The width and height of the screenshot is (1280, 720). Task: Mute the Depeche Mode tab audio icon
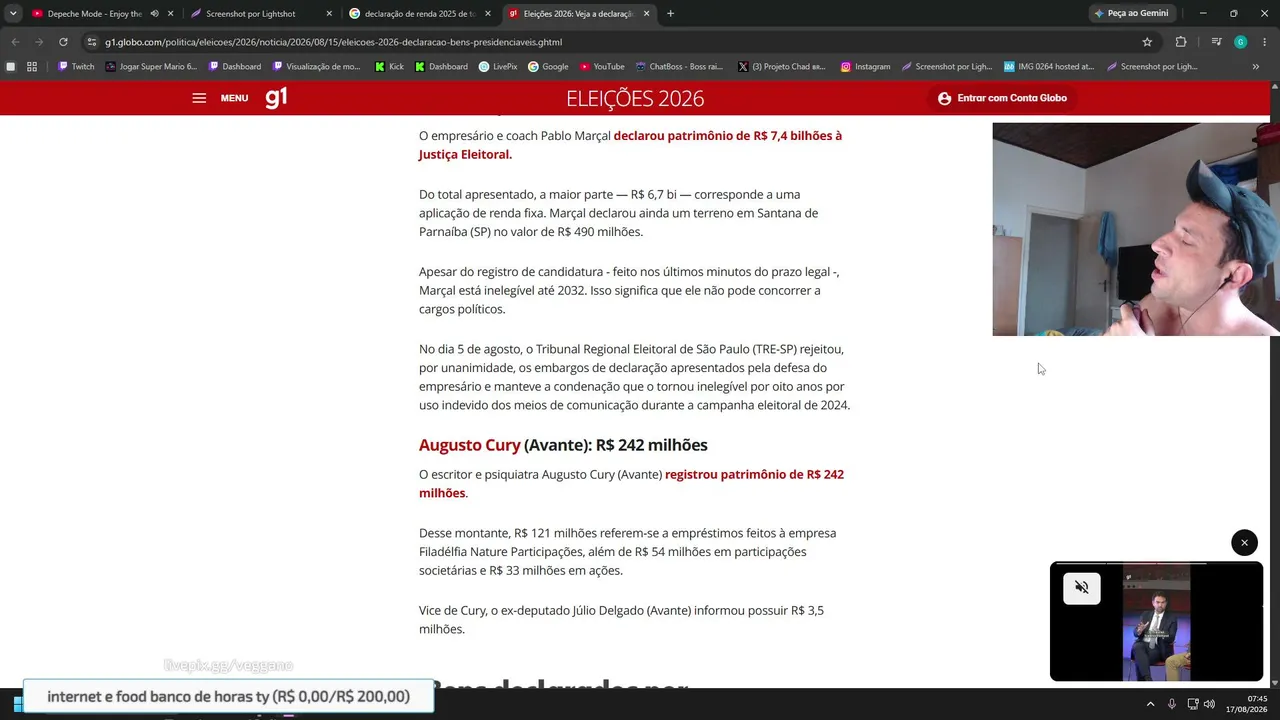point(154,14)
